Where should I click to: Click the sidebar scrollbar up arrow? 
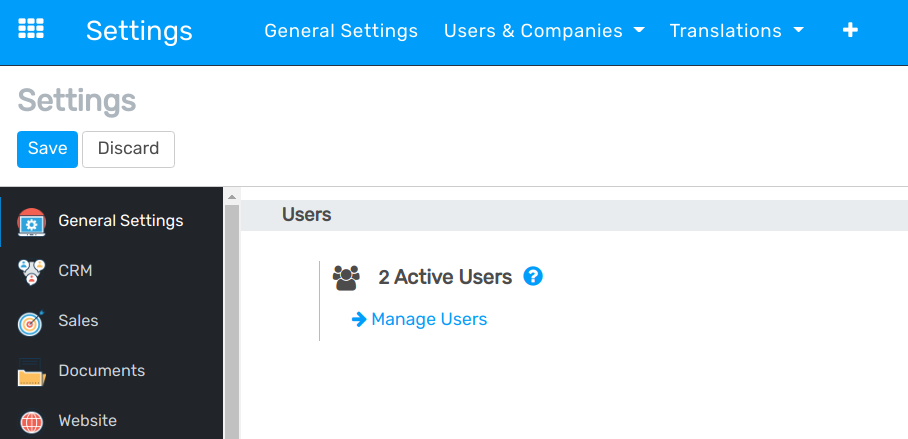click(x=232, y=196)
